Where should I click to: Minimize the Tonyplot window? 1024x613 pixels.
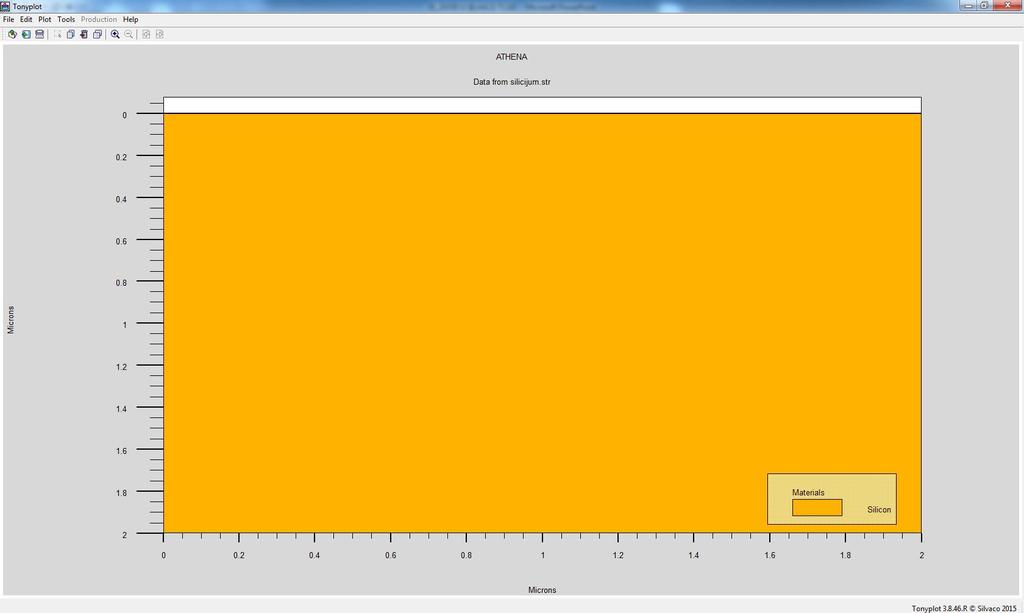(x=968, y=5)
